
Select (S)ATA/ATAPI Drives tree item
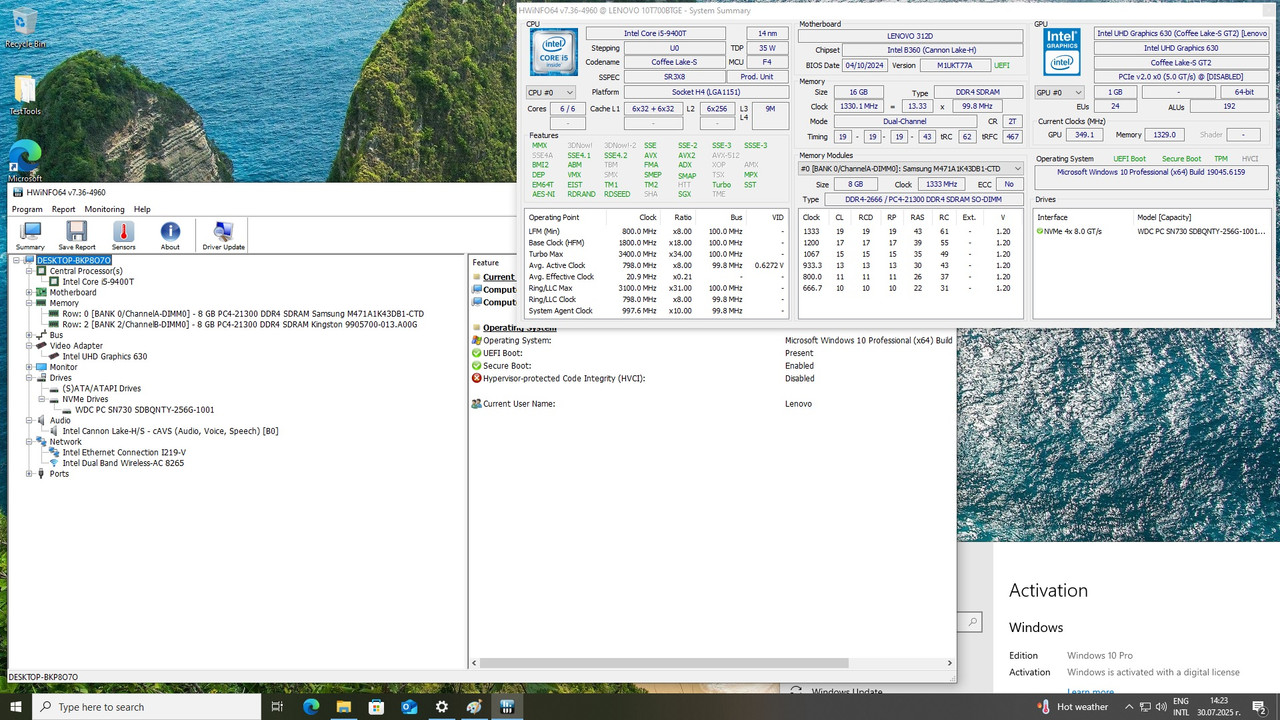101,388
